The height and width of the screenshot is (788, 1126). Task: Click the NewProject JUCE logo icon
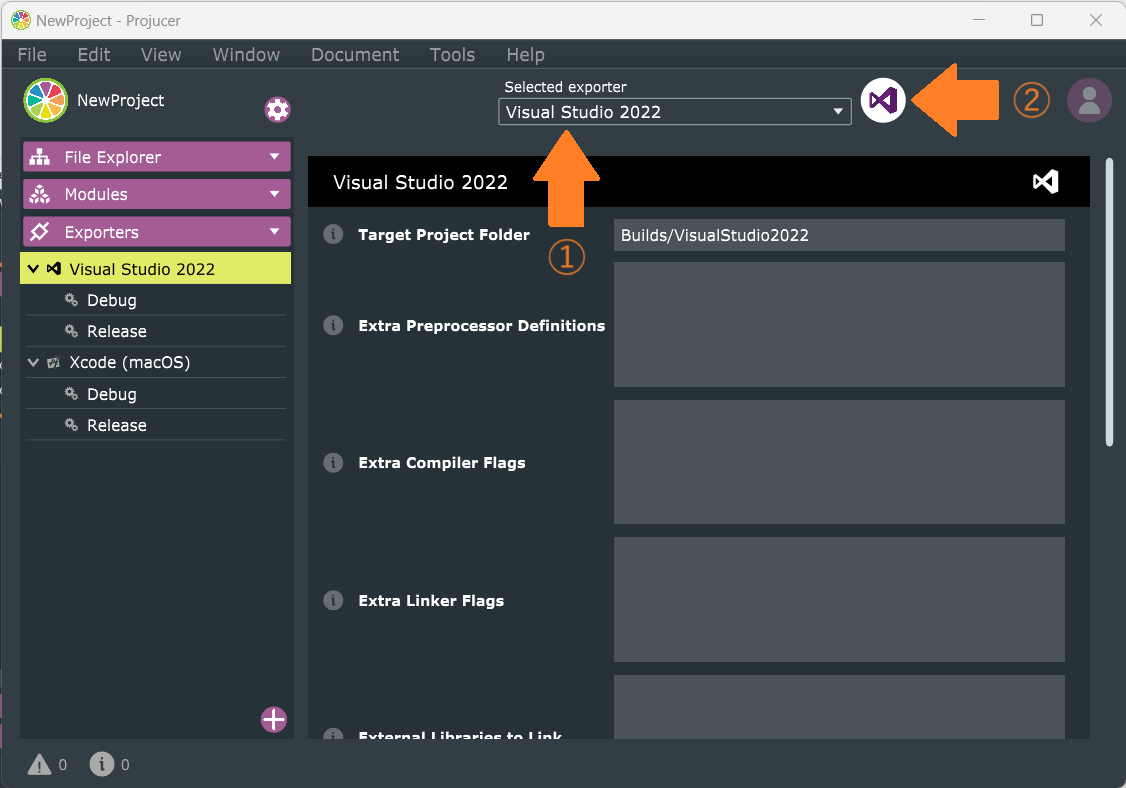45,101
